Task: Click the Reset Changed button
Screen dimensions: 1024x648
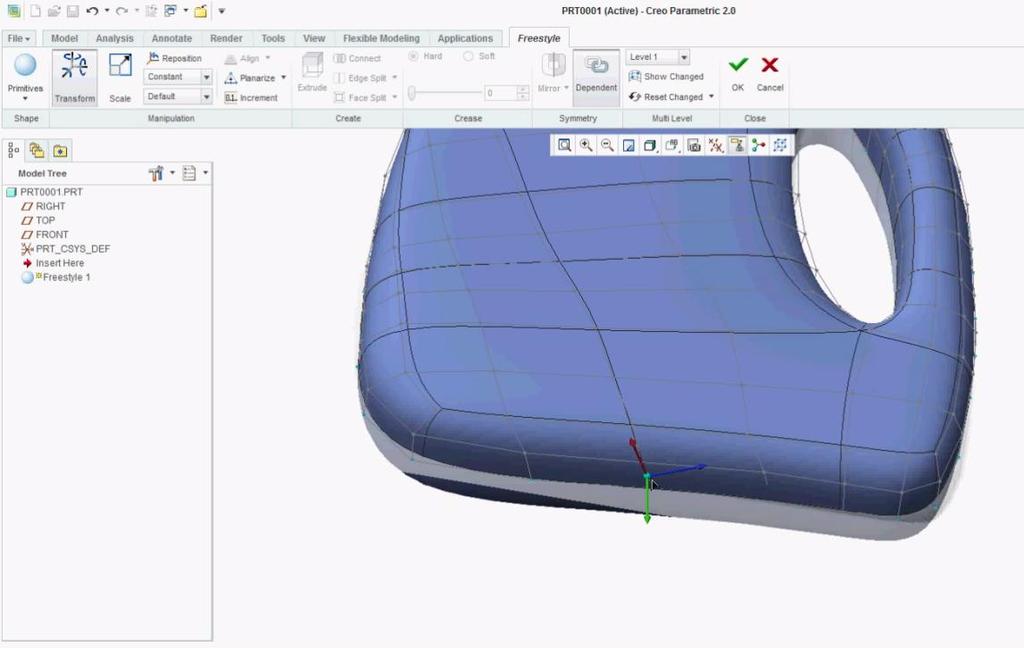Action: (x=665, y=97)
